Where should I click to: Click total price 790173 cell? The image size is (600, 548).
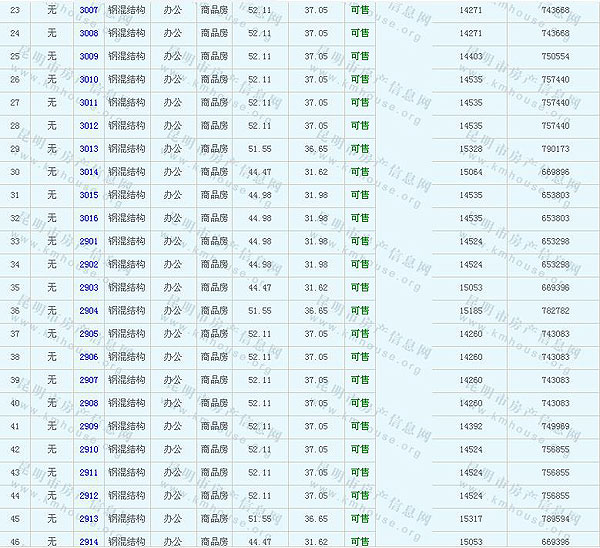point(554,148)
